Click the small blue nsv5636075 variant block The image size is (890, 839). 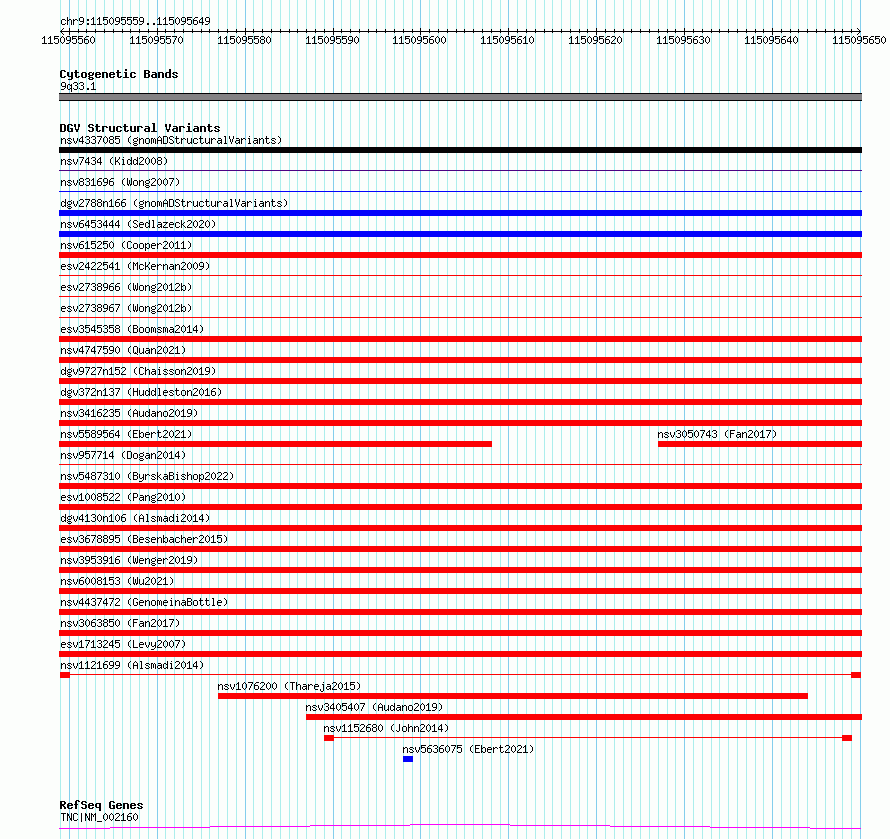408,759
